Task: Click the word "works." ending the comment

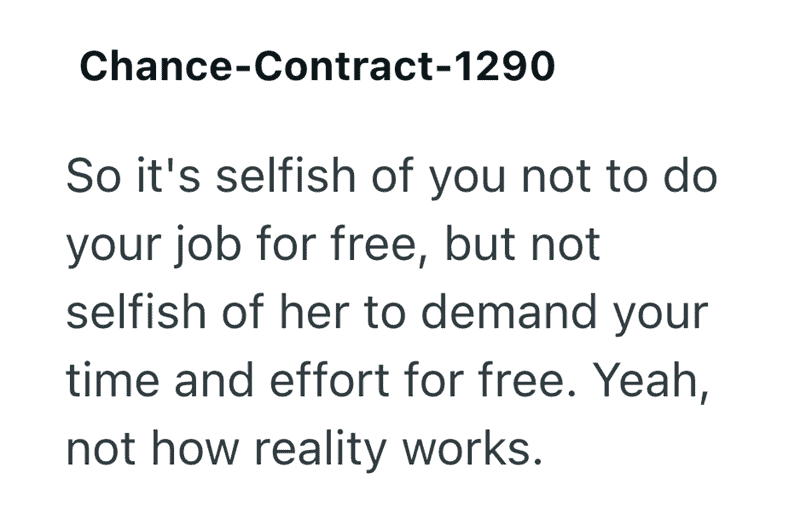Action: (x=472, y=449)
